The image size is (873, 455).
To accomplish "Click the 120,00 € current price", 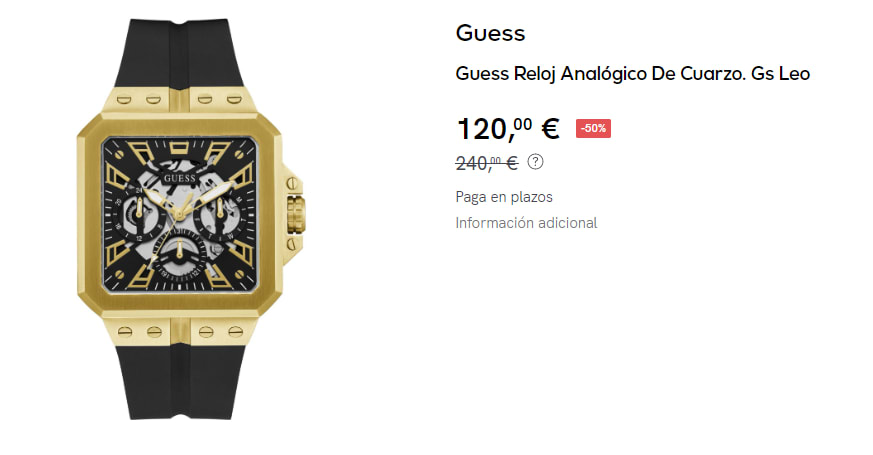I will pos(508,129).
